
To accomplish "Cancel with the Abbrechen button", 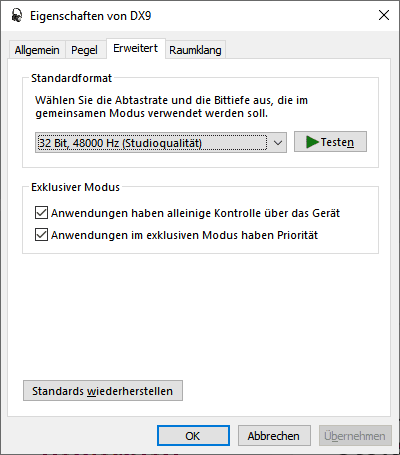I will tap(274, 435).
